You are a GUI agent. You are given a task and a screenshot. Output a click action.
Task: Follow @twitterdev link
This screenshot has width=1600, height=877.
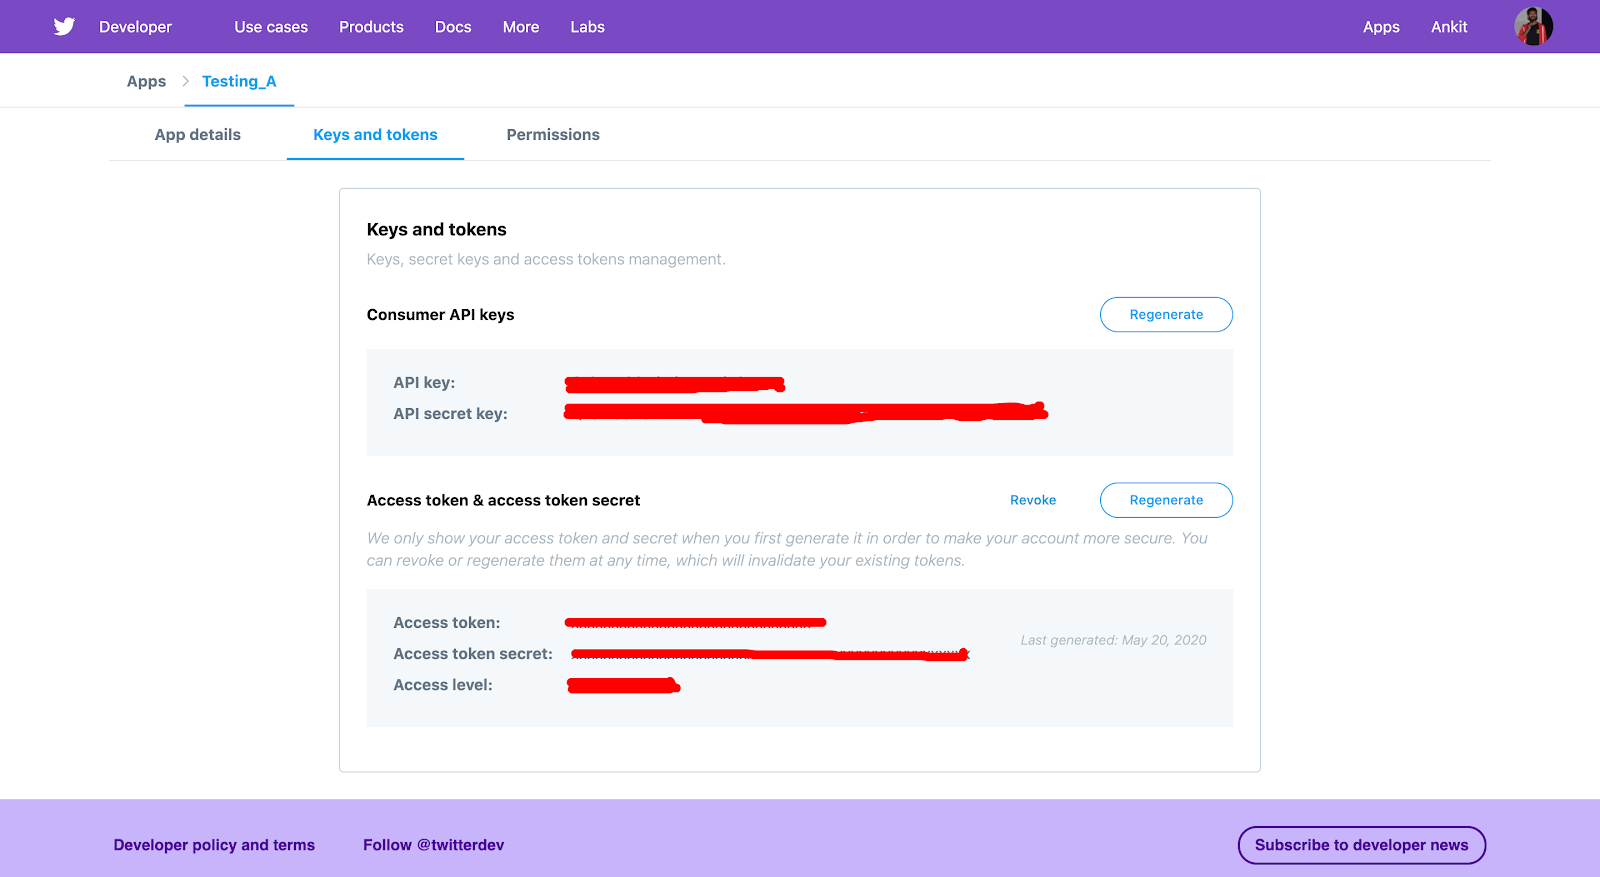click(x=433, y=845)
